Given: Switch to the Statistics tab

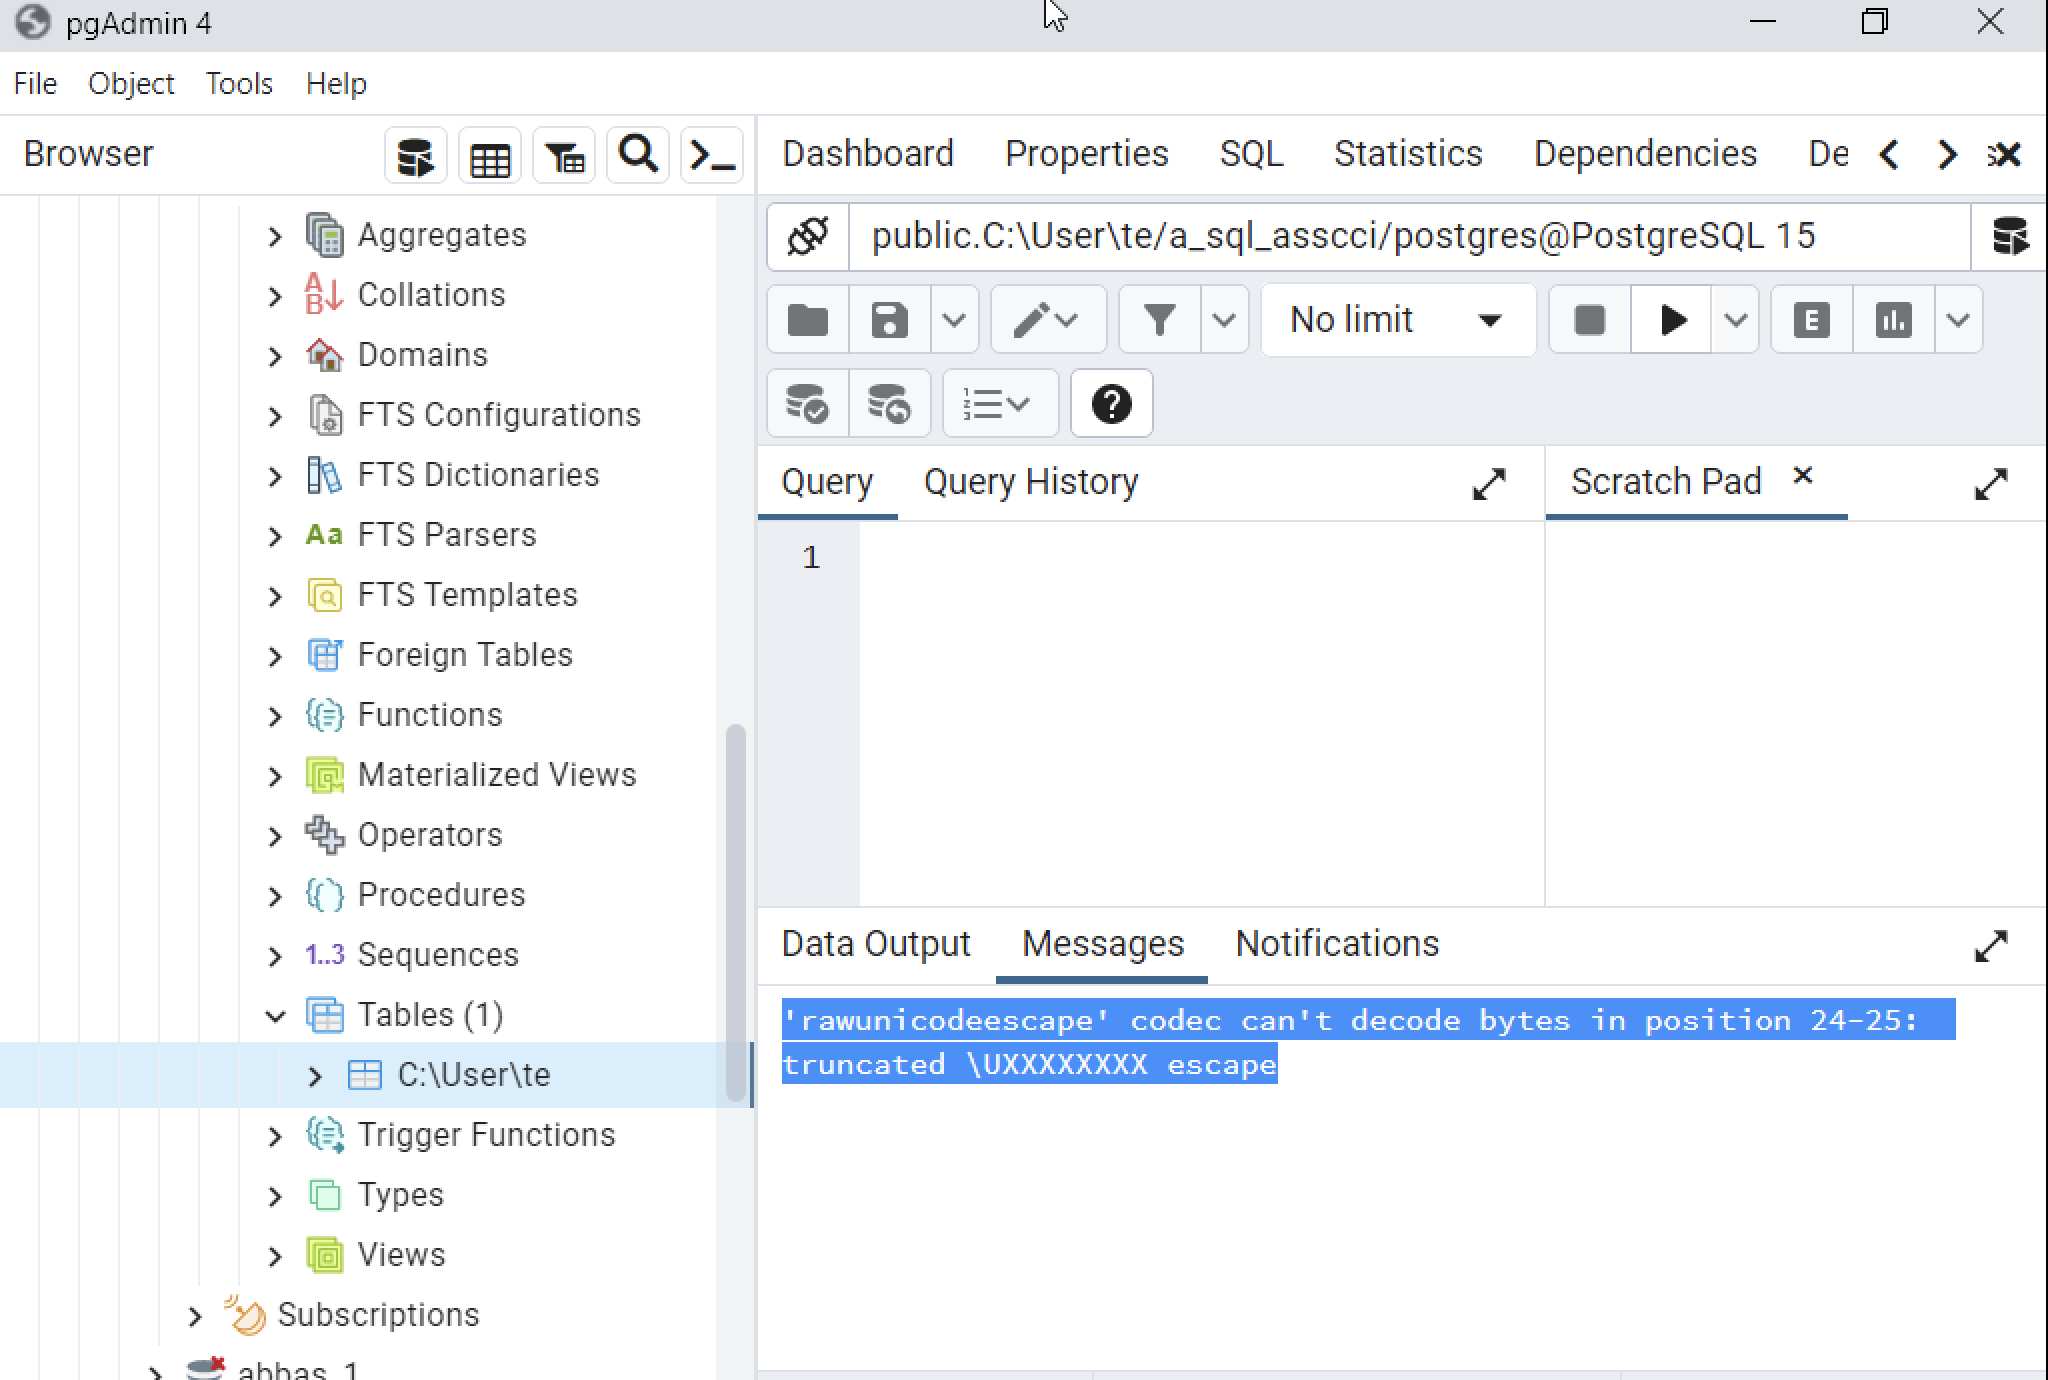Looking at the screenshot, I should 1407,153.
